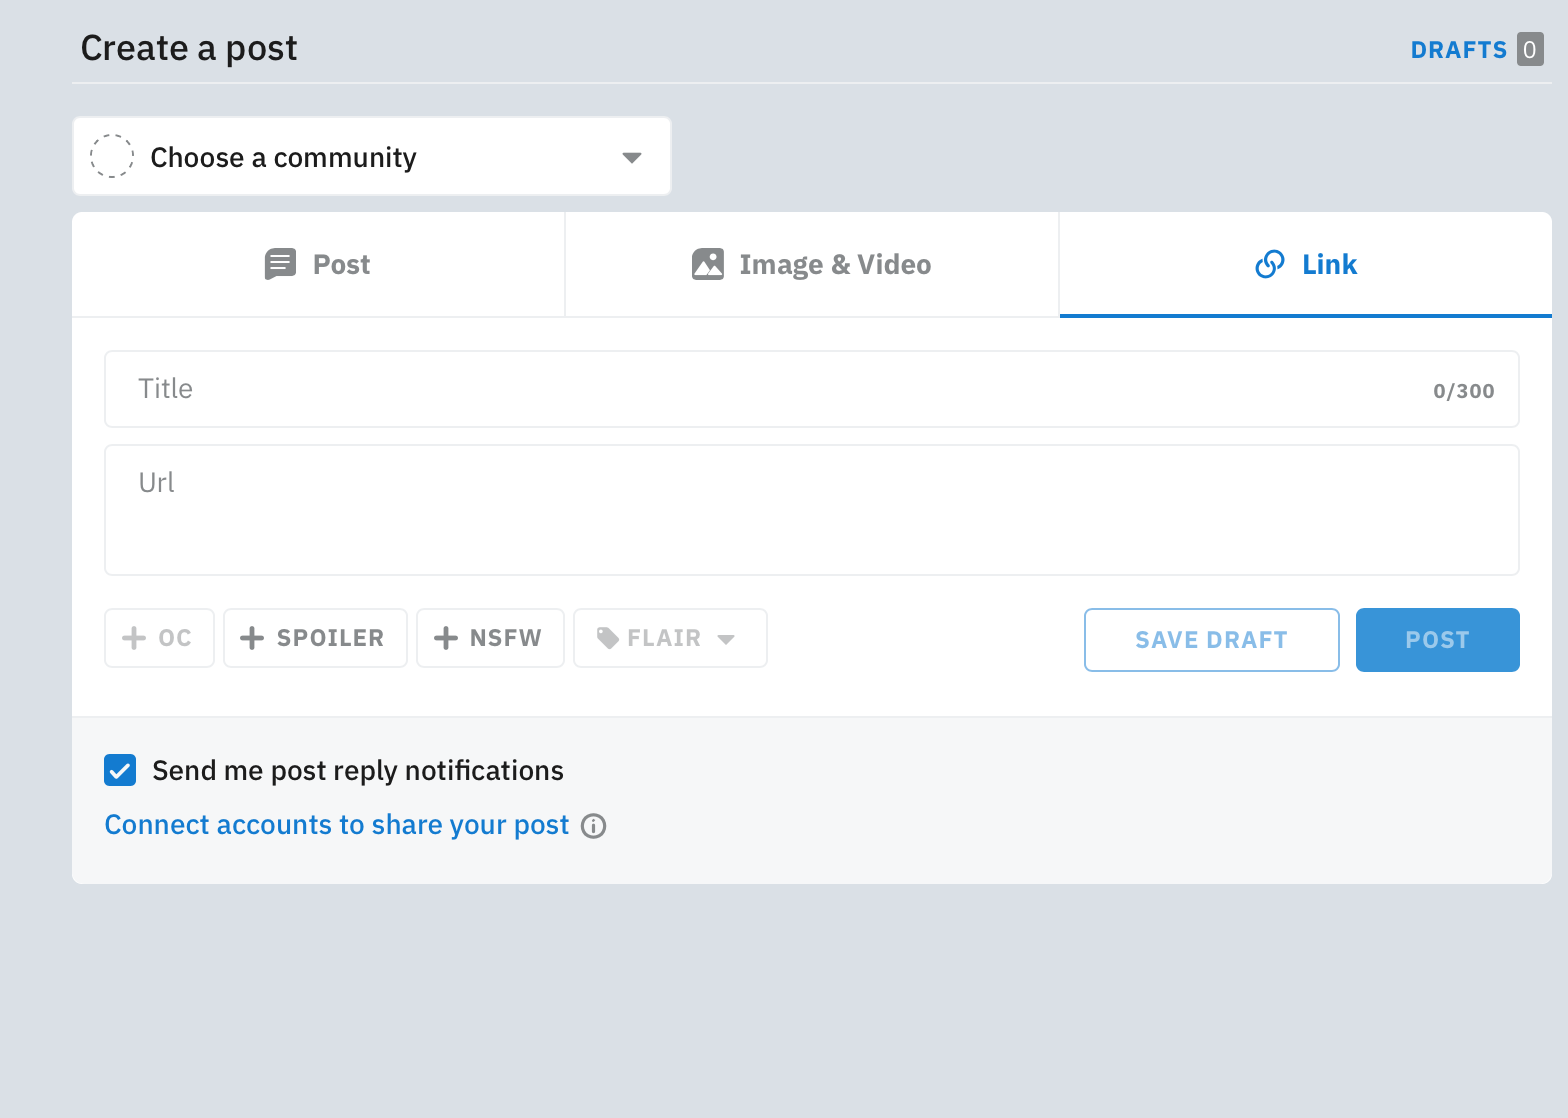Screen dimensions: 1568x1118
Task: Click the text post icon in Post tab
Action: click(x=280, y=265)
